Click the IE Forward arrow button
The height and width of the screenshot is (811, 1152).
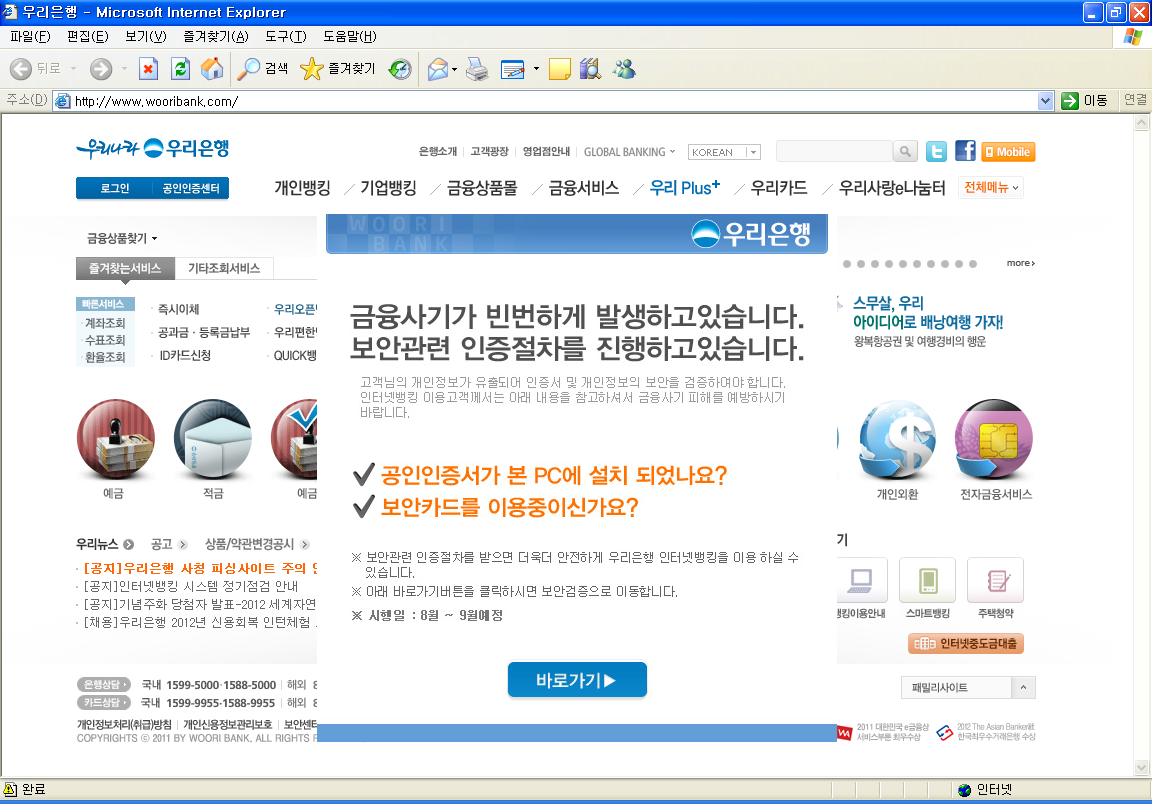101,69
